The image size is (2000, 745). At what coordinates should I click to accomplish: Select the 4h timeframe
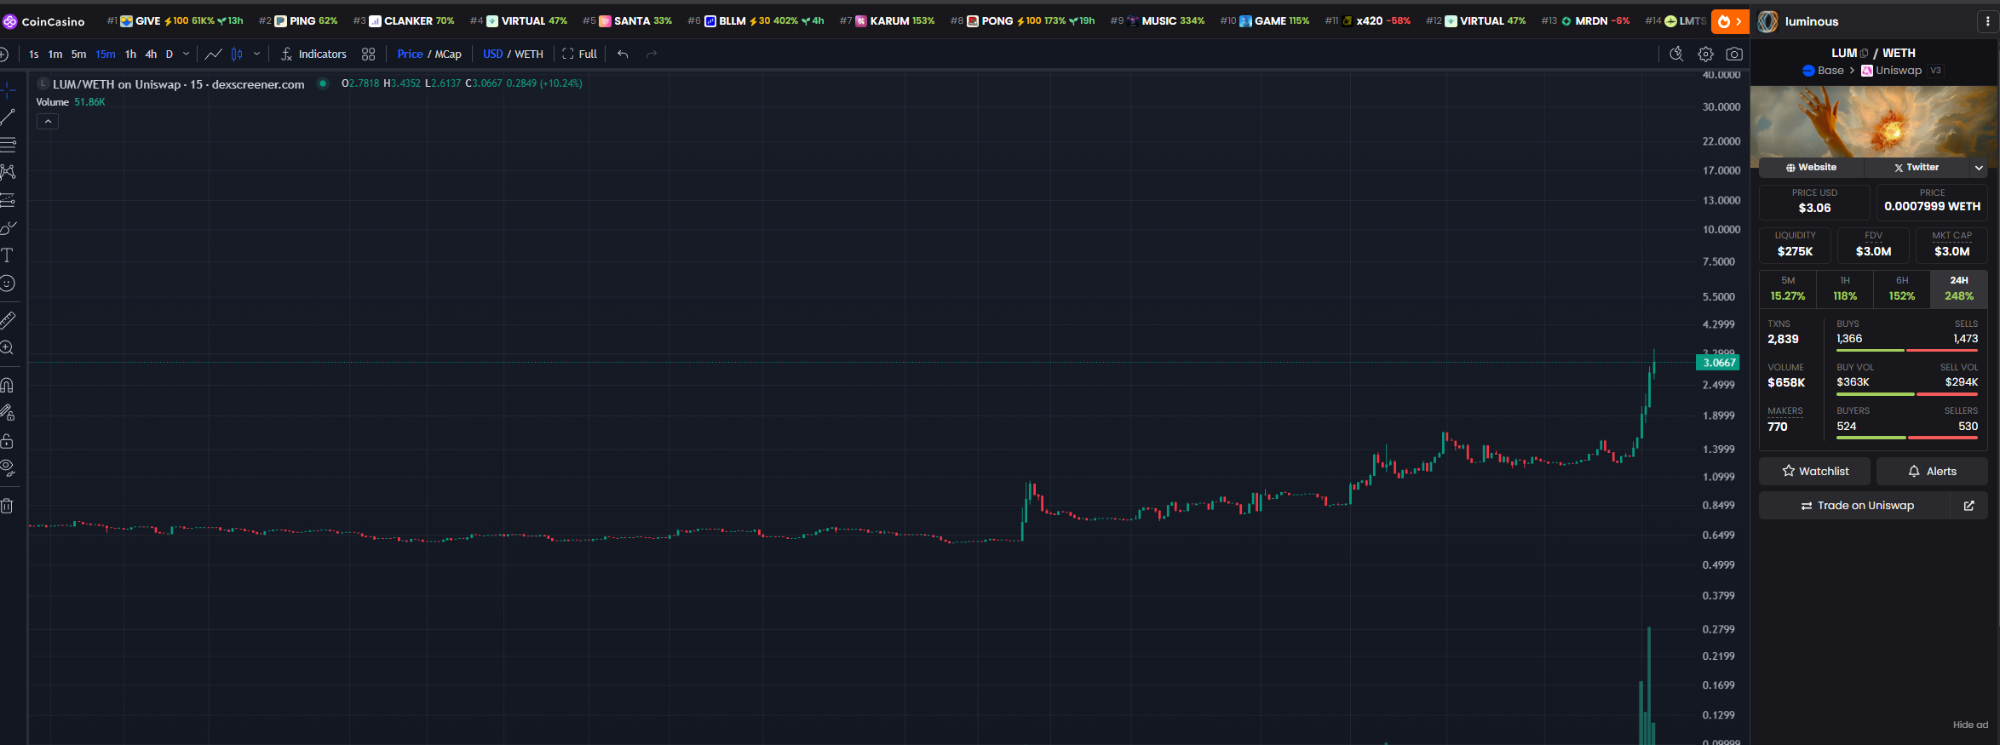[x=151, y=54]
